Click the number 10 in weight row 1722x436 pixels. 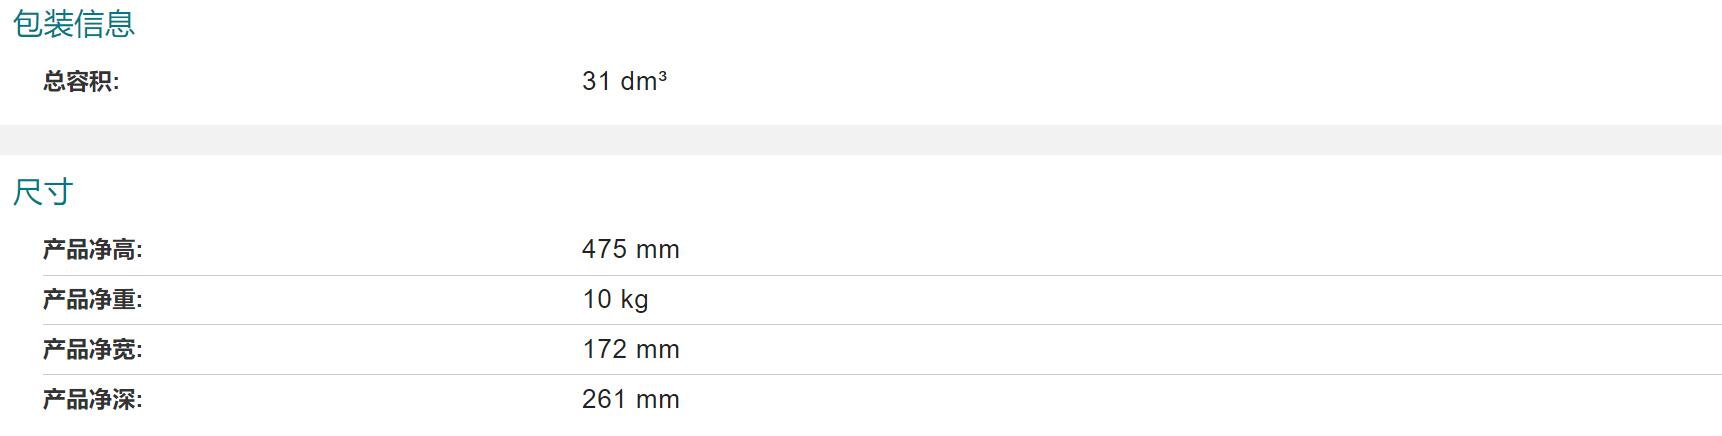pos(597,299)
